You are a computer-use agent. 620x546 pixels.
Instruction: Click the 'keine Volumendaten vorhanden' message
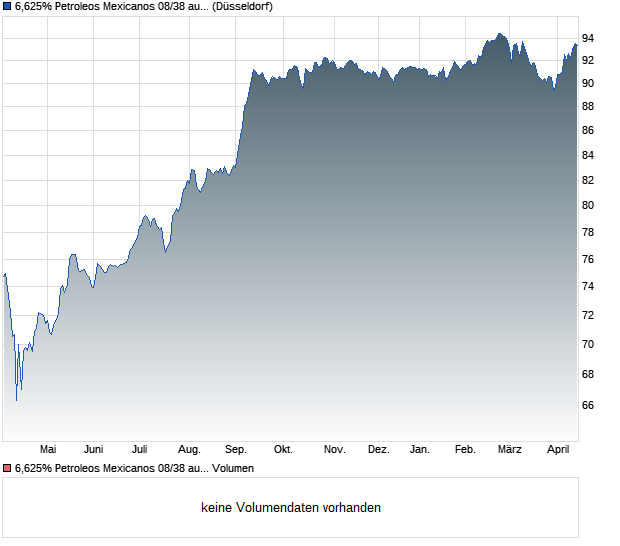click(291, 508)
